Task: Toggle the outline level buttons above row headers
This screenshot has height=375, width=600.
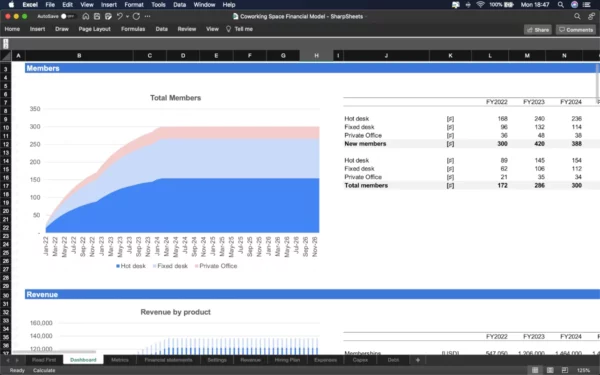Action: pos(6,44)
